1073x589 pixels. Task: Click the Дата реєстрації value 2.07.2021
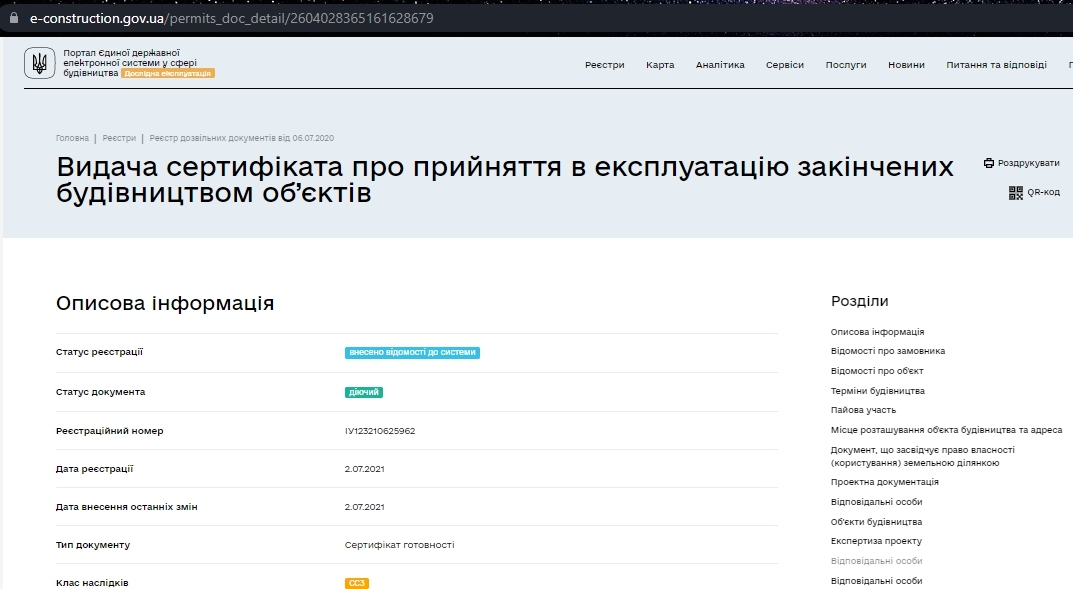point(364,469)
